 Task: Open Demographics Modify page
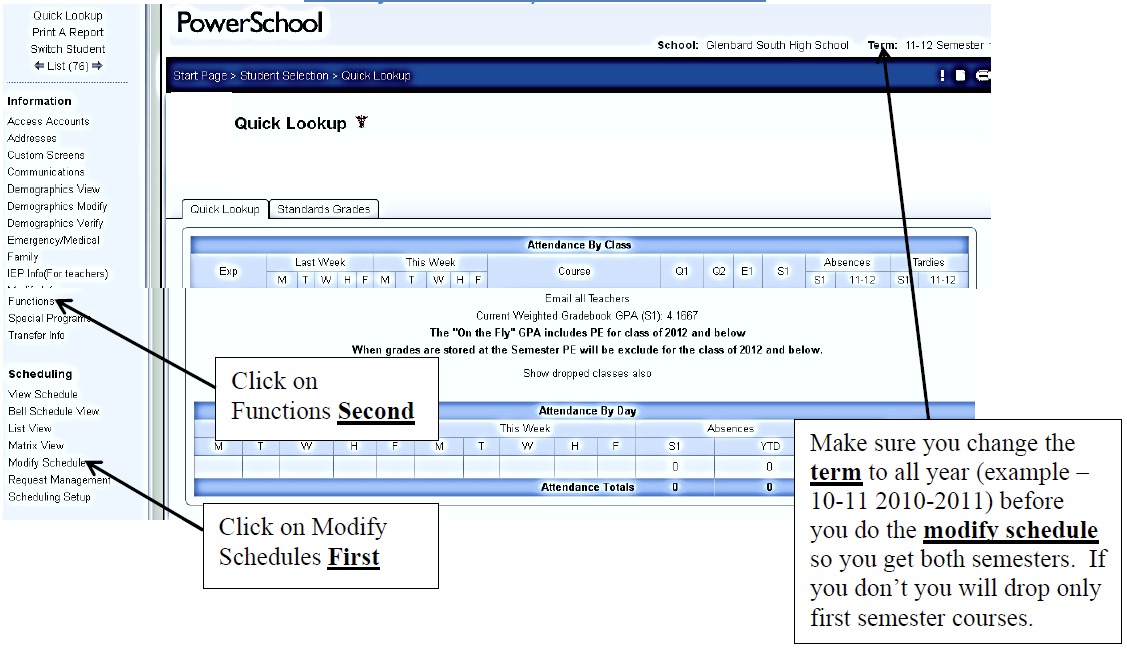pyautogui.click(x=57, y=206)
